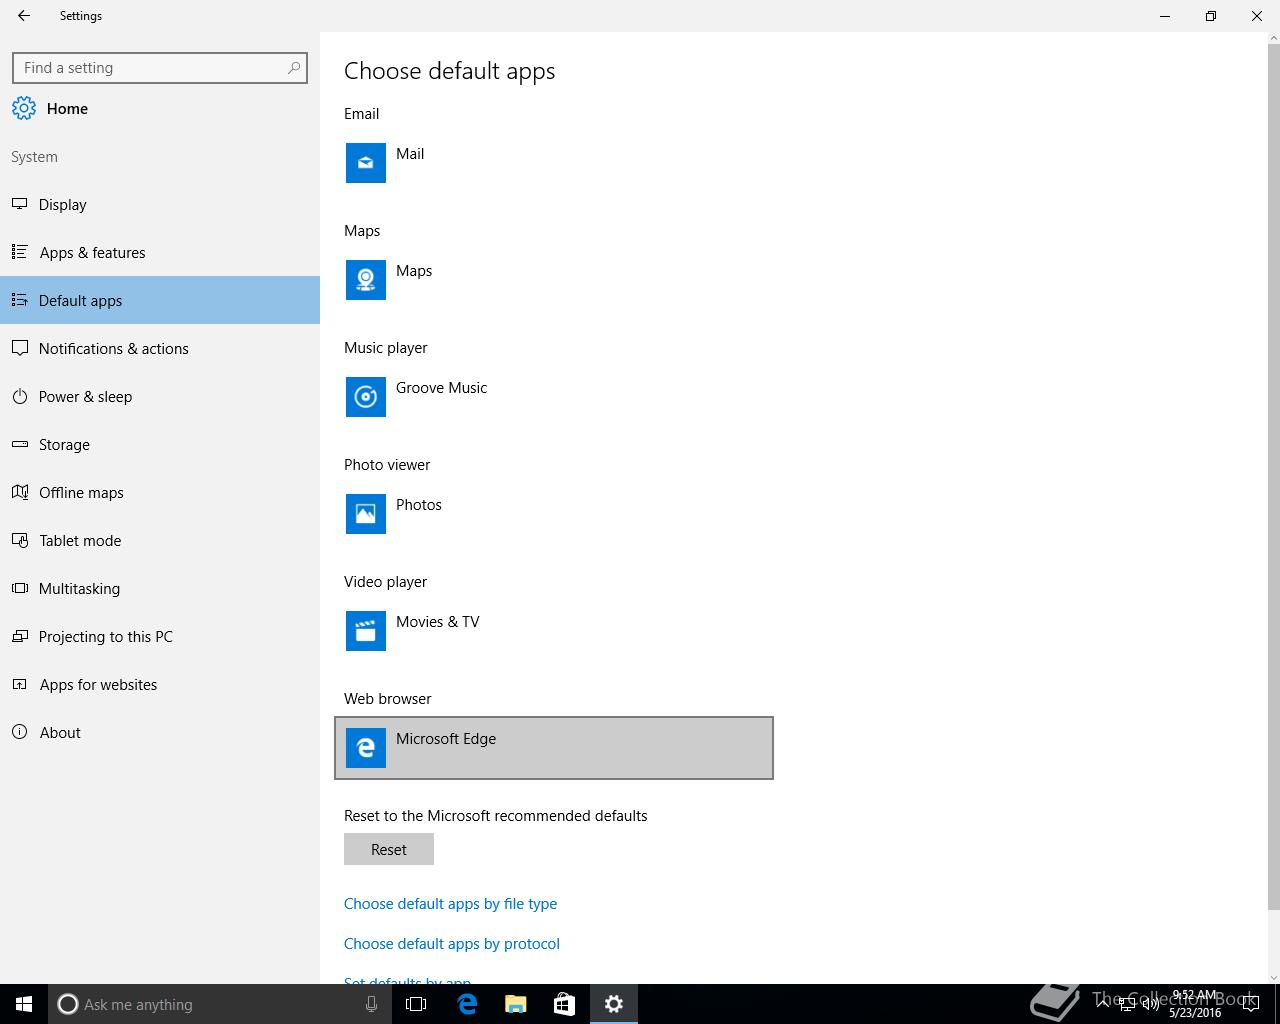
Task: Open Storage settings
Action: (160, 444)
